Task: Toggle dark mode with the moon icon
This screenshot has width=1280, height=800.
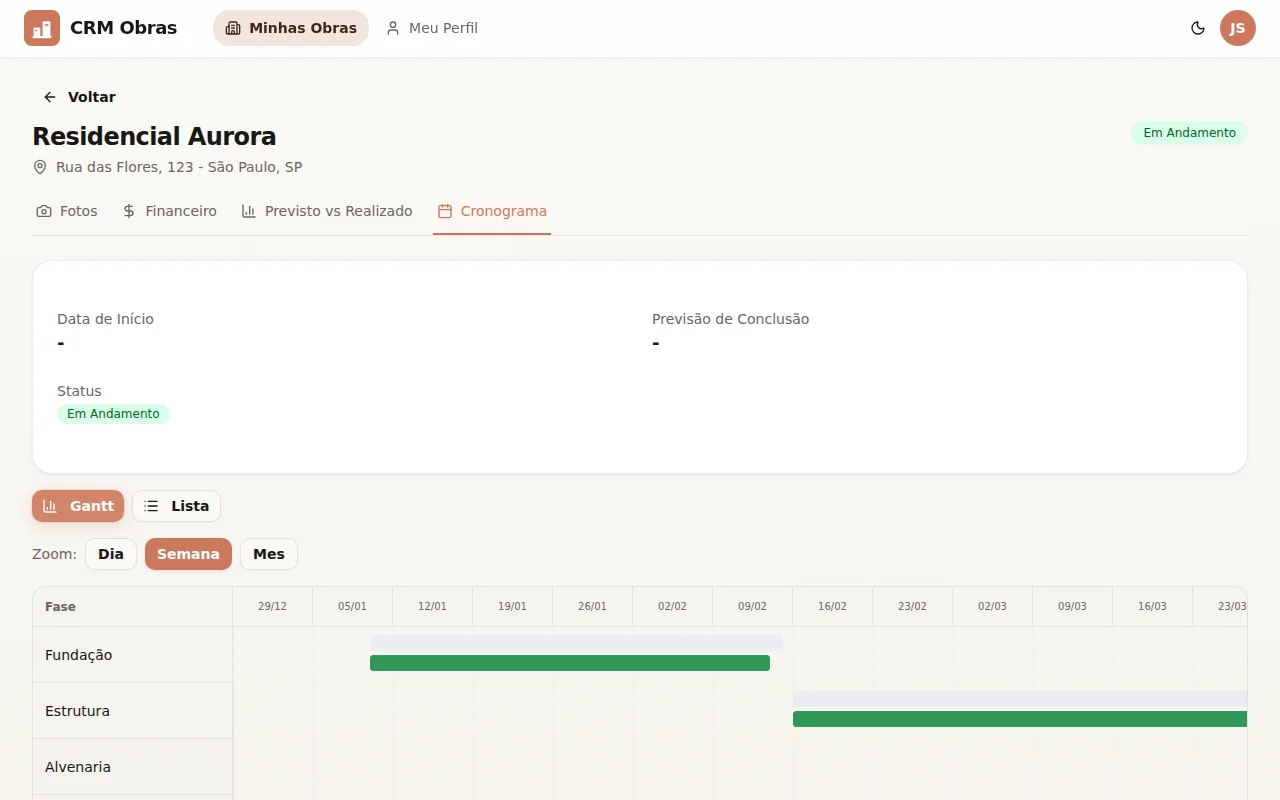Action: tap(1198, 28)
